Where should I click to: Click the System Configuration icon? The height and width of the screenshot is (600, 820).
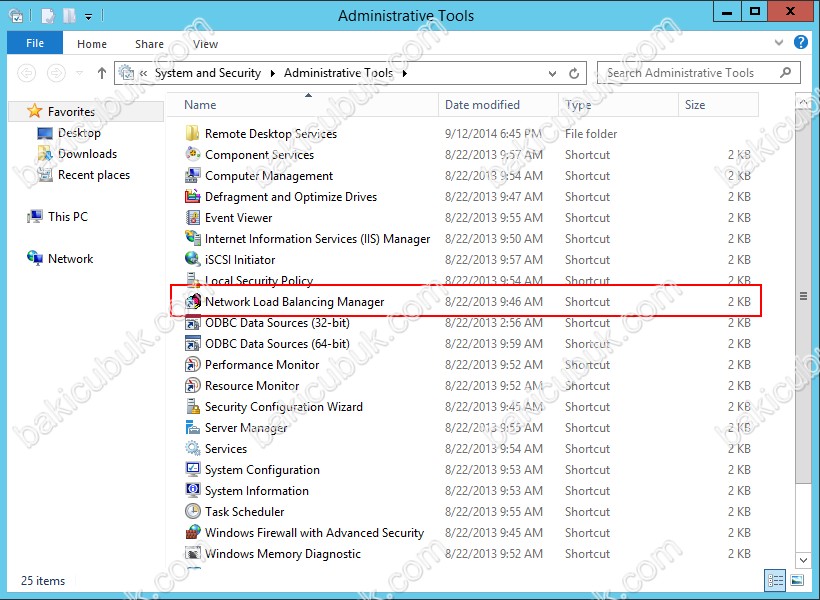tap(192, 469)
